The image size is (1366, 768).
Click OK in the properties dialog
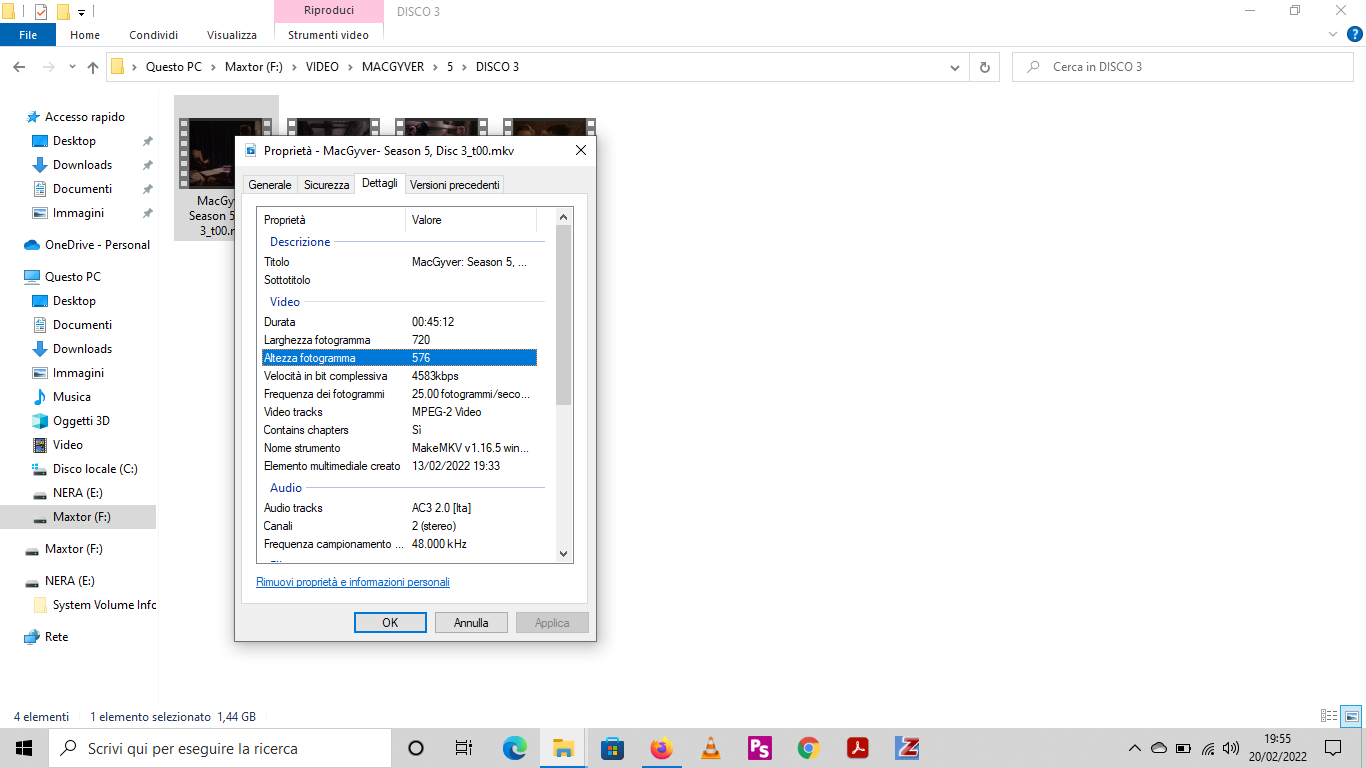coord(390,622)
